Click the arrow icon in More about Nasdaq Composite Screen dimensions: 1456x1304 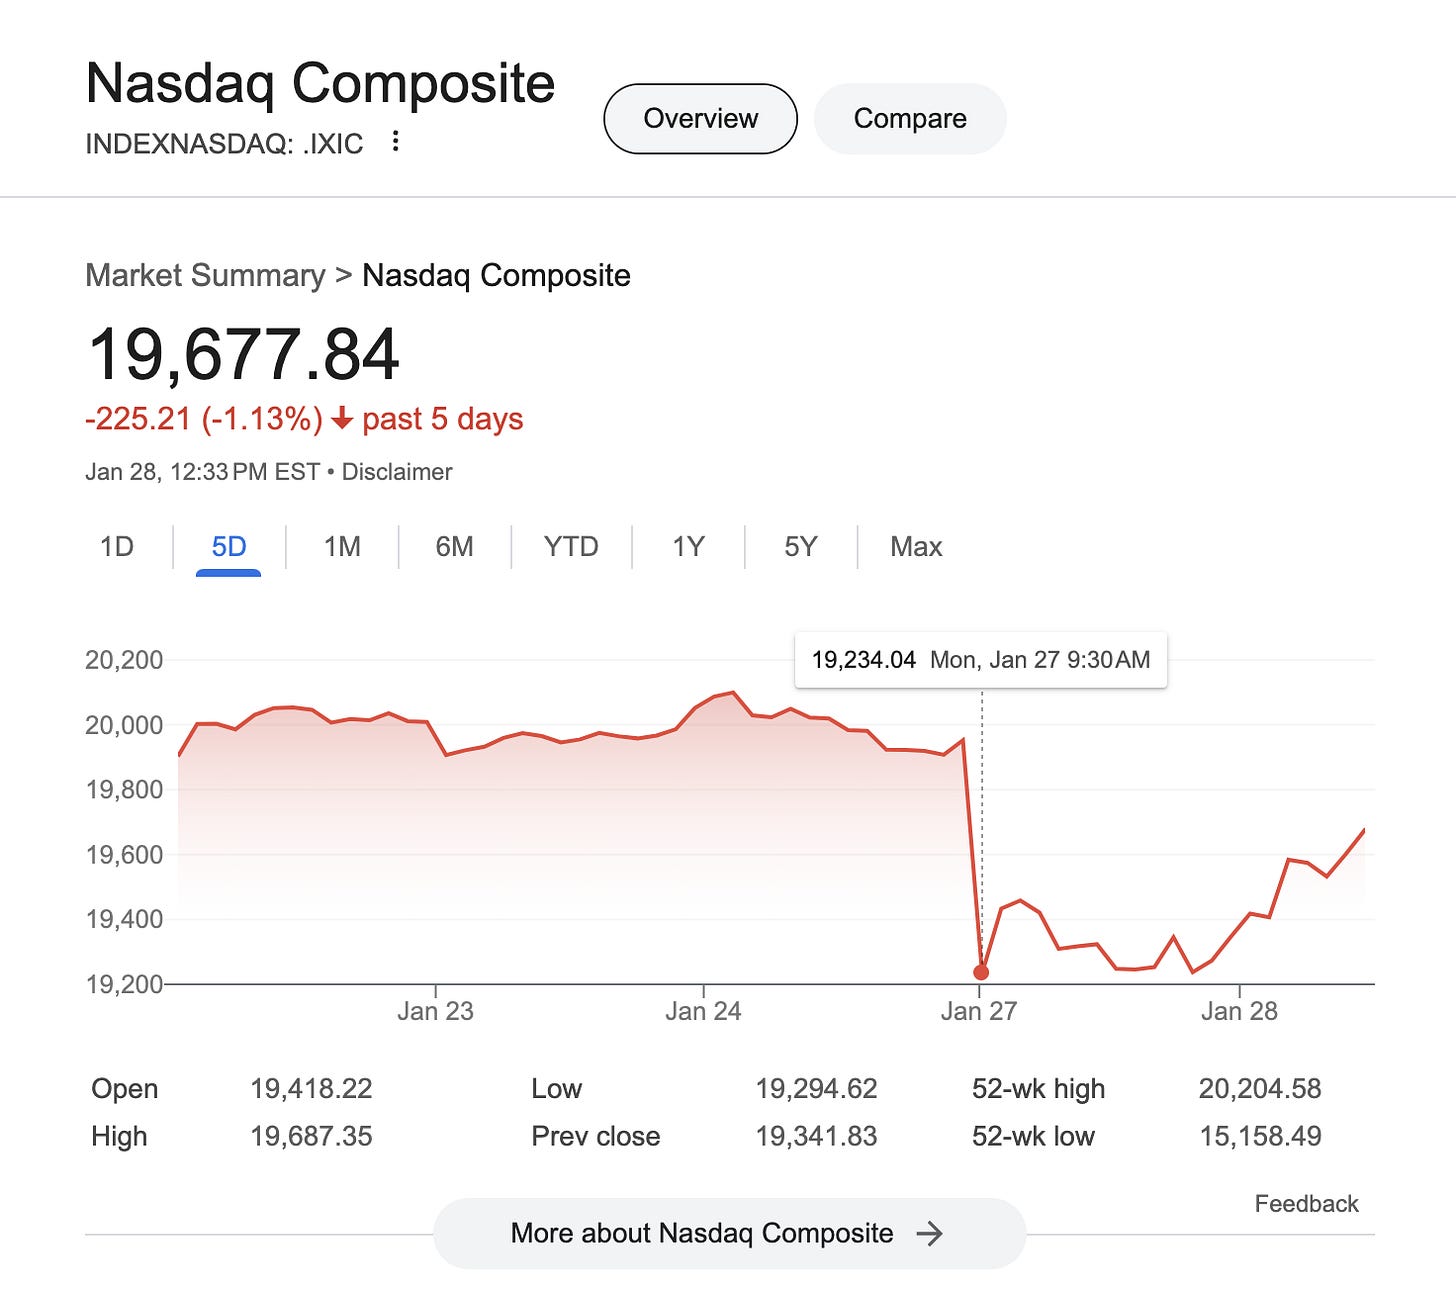(932, 1233)
